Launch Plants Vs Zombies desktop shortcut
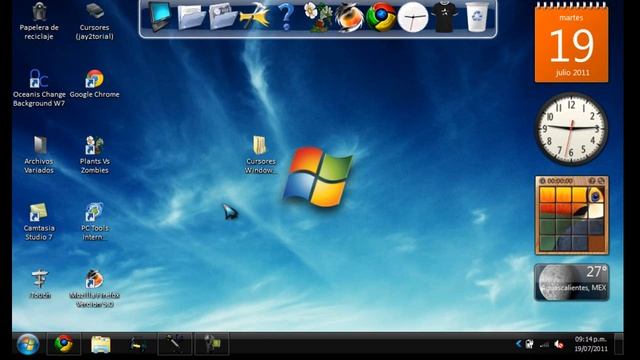Viewport: 640px width, 360px height. point(94,155)
